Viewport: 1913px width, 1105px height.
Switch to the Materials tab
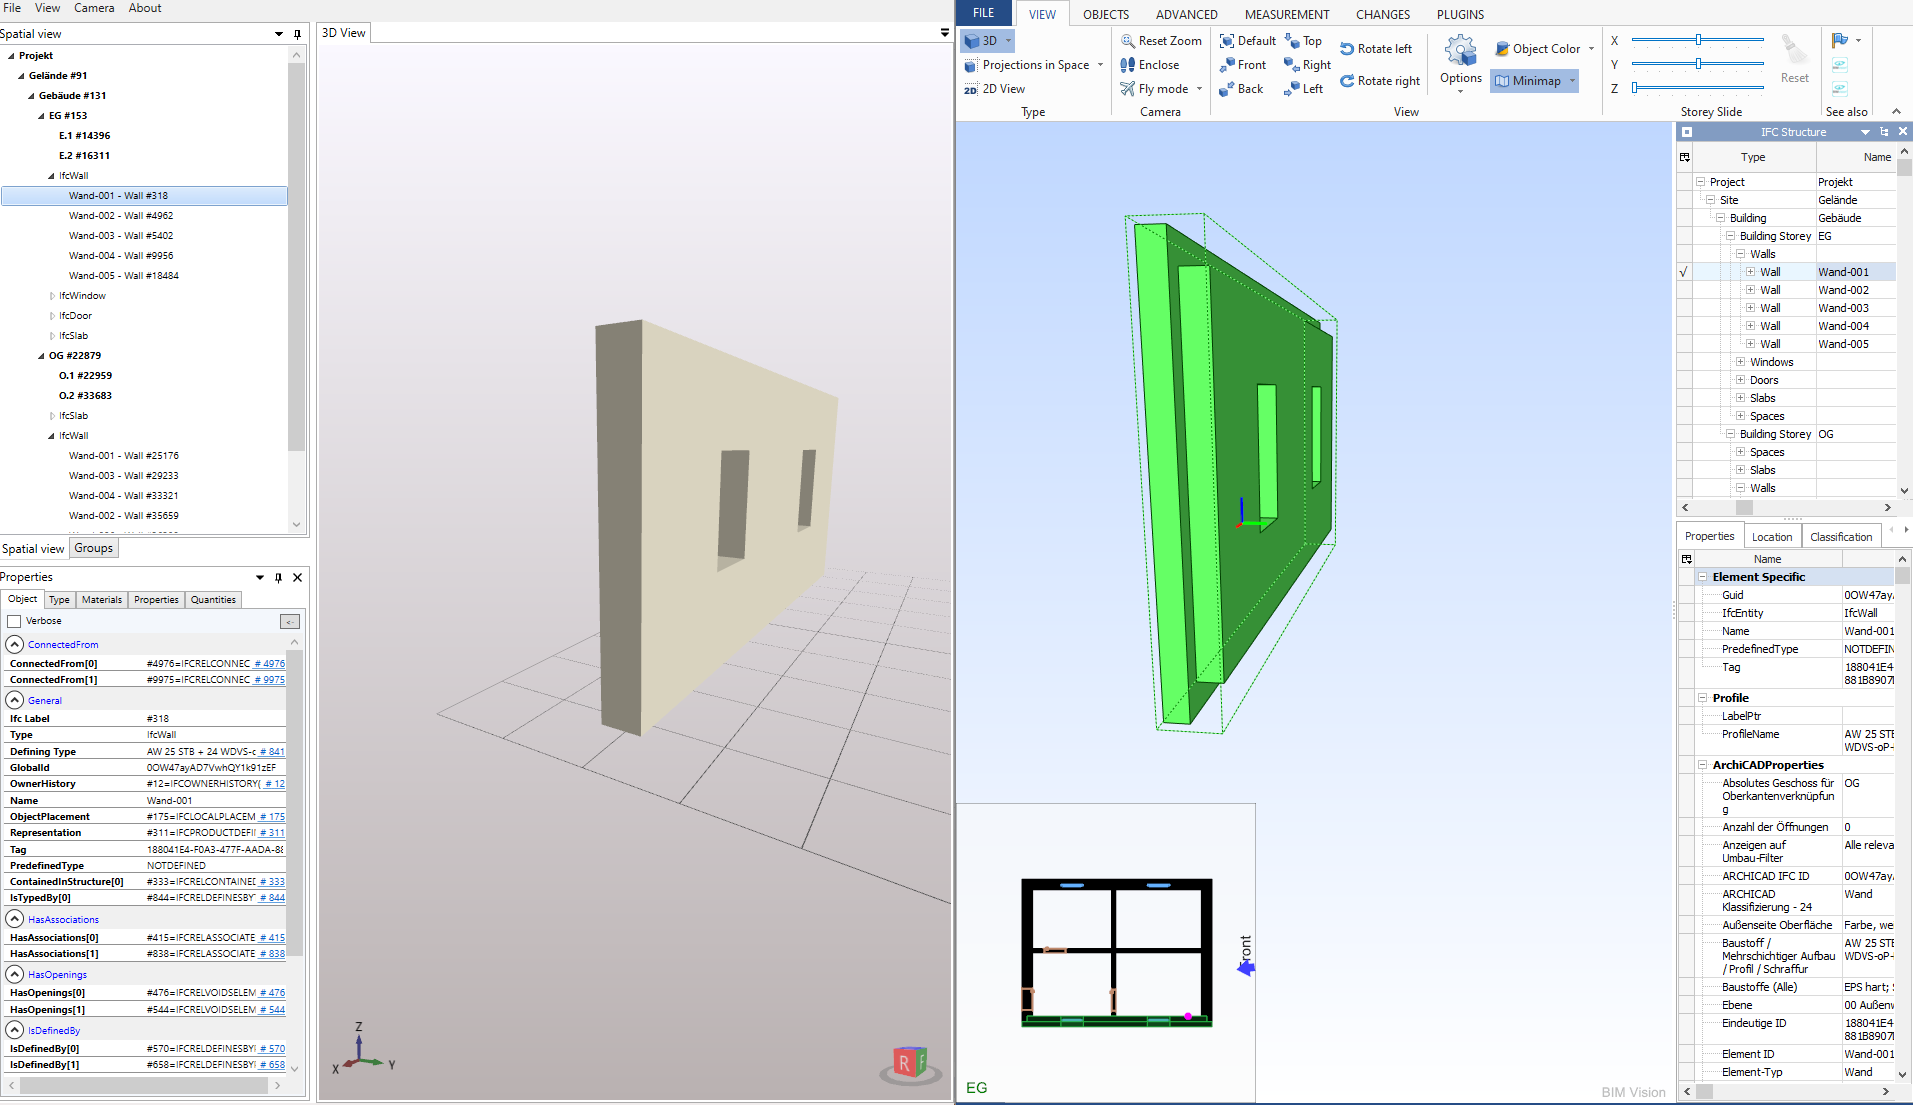(x=102, y=600)
